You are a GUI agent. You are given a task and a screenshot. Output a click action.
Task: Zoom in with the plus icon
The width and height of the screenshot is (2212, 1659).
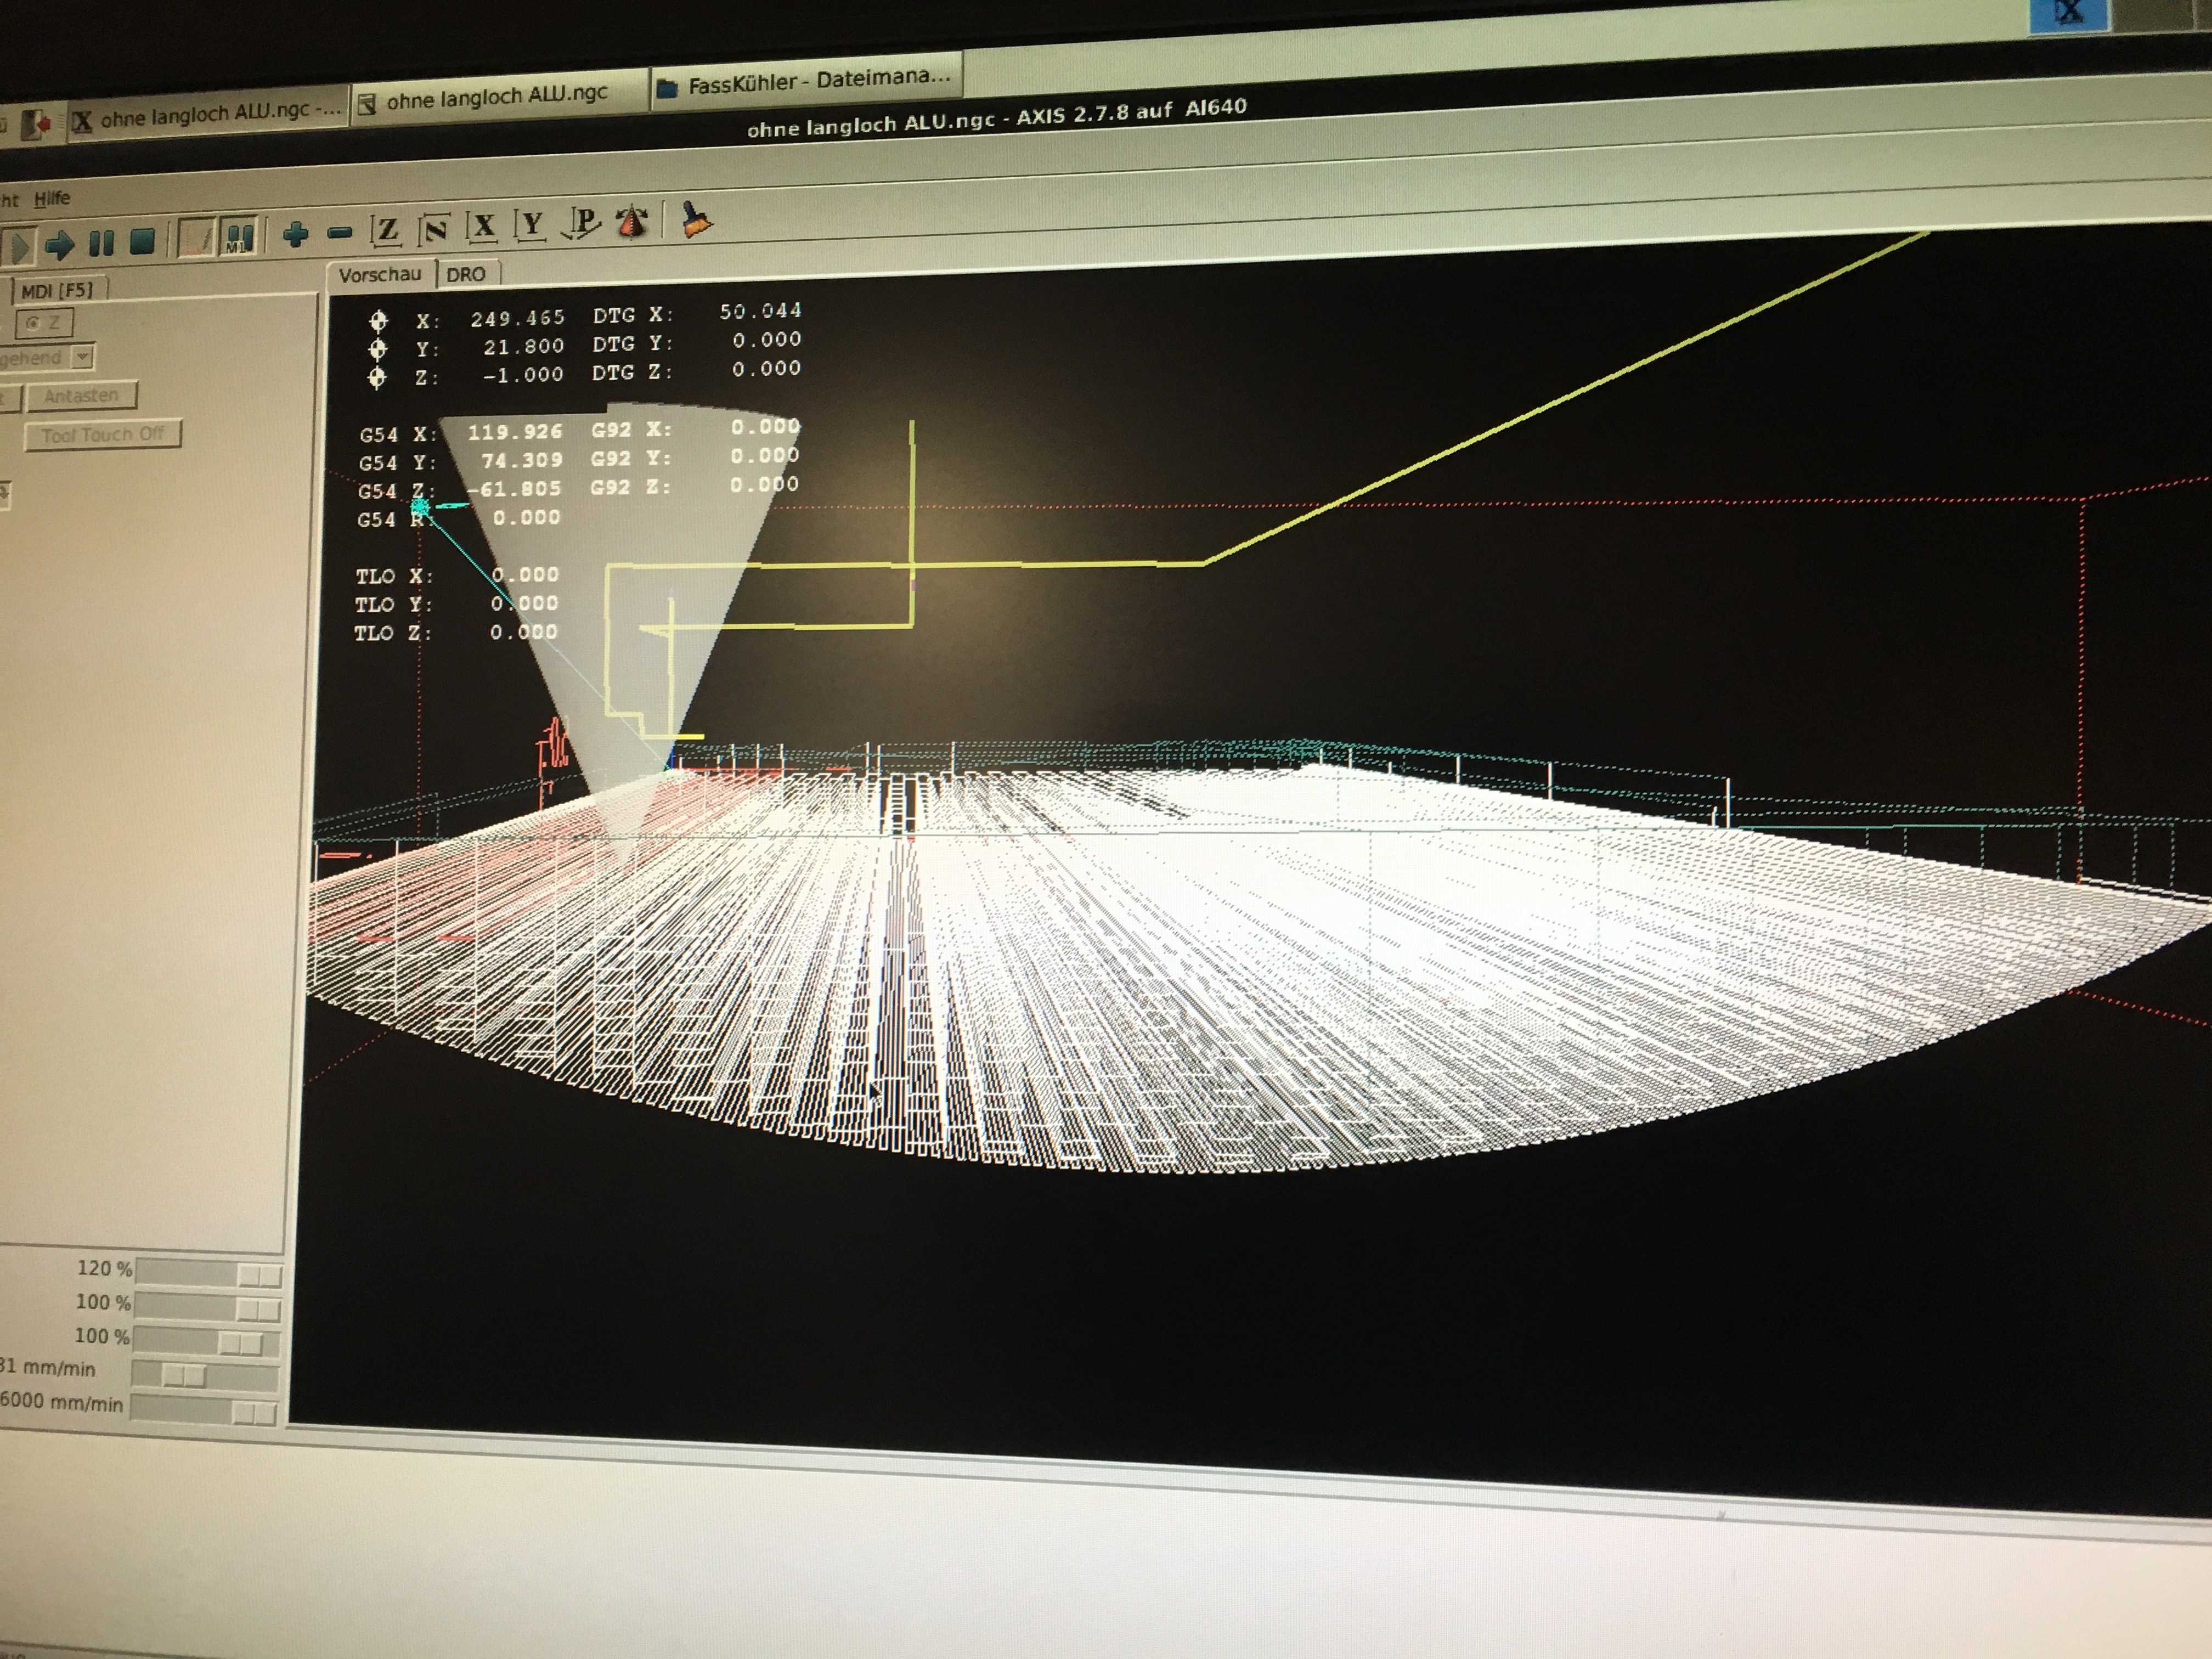[x=295, y=235]
